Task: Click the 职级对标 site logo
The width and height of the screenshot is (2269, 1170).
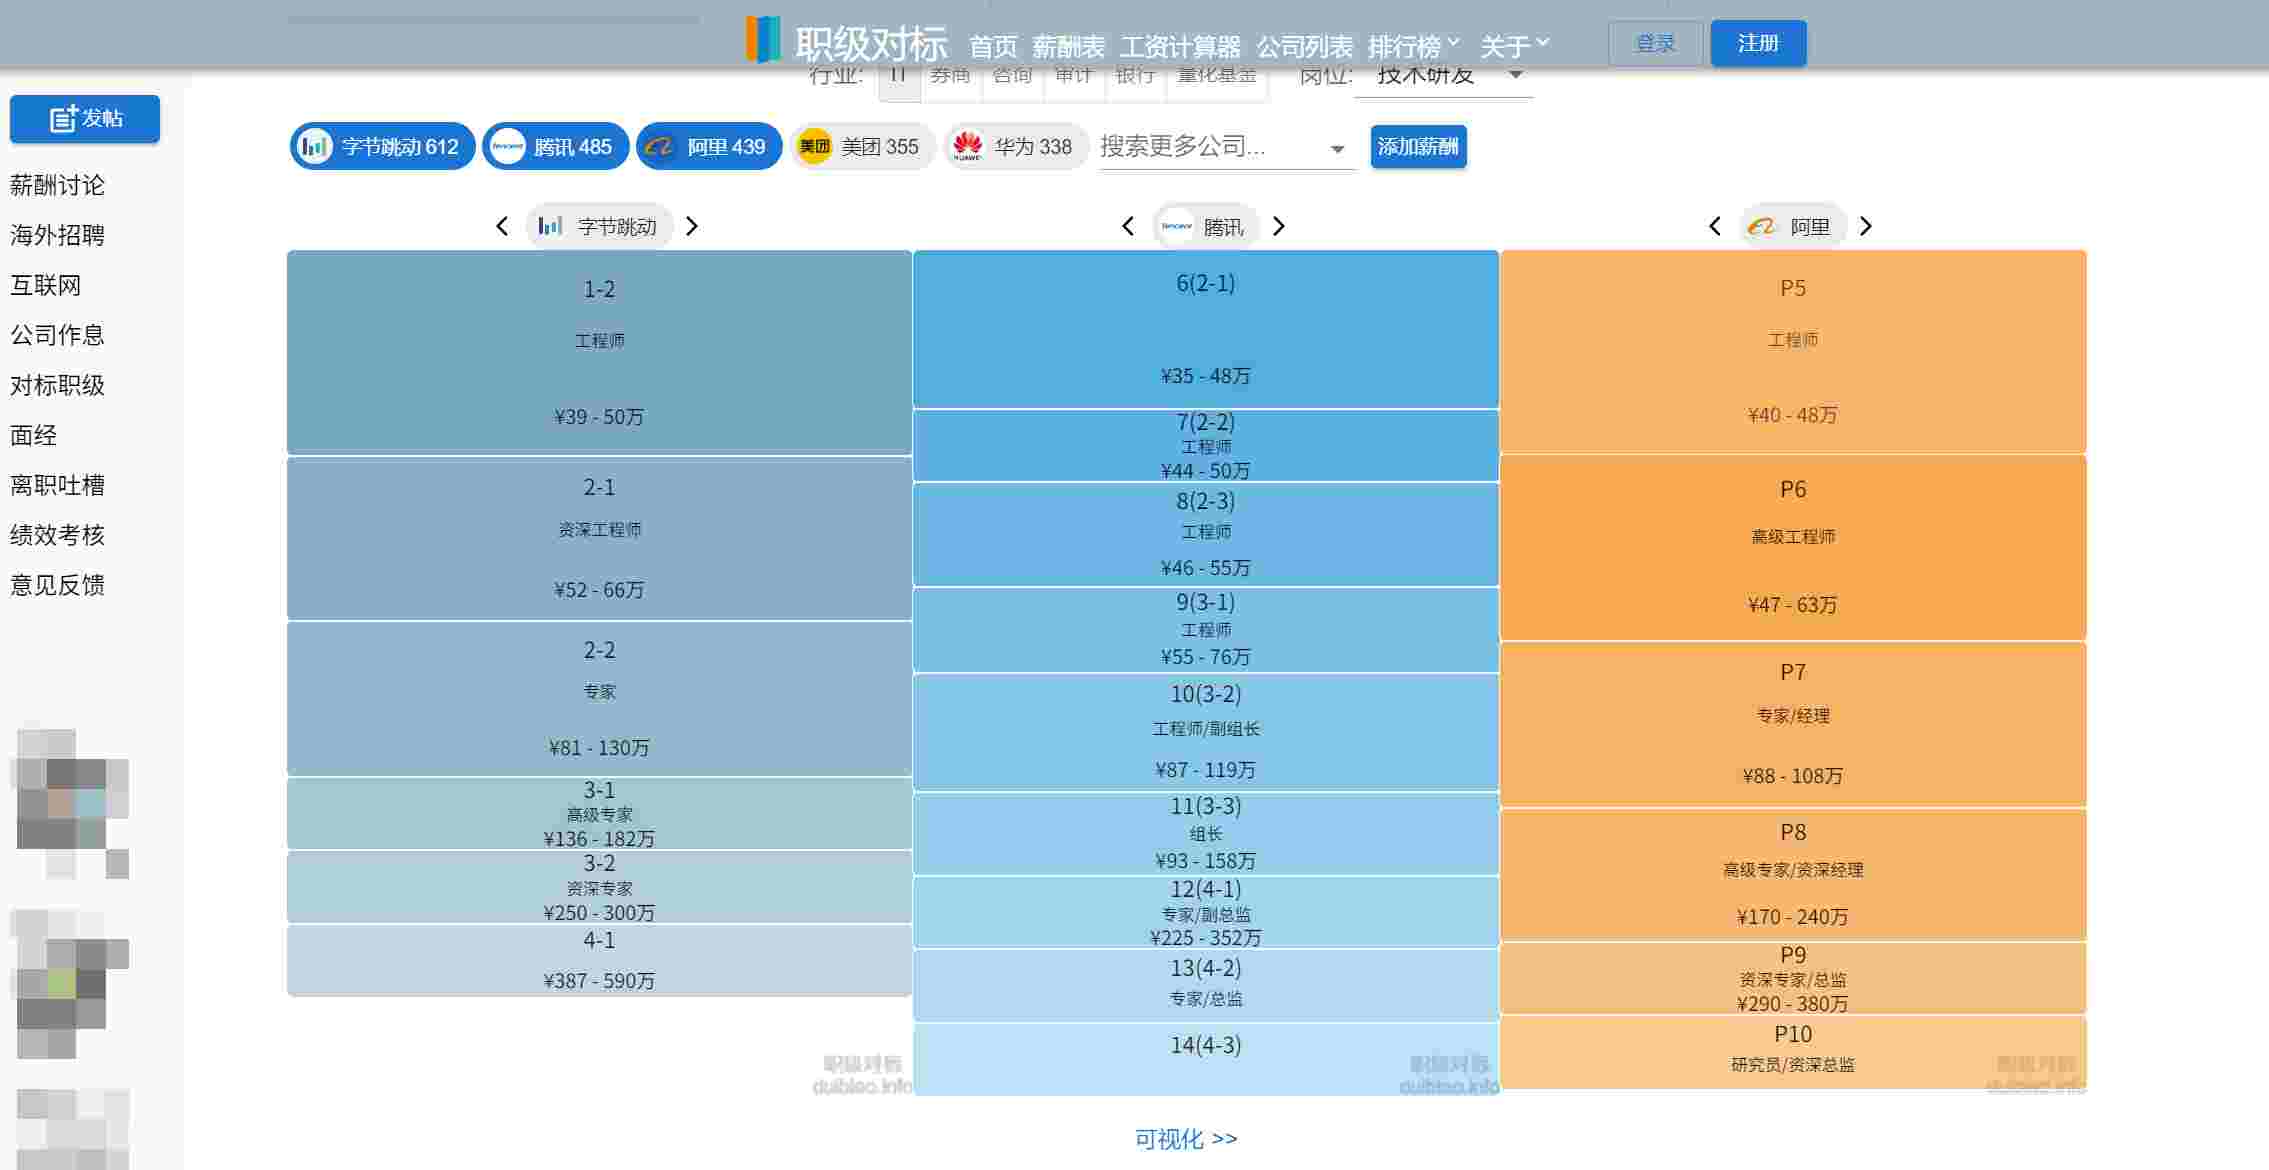Action: [847, 41]
